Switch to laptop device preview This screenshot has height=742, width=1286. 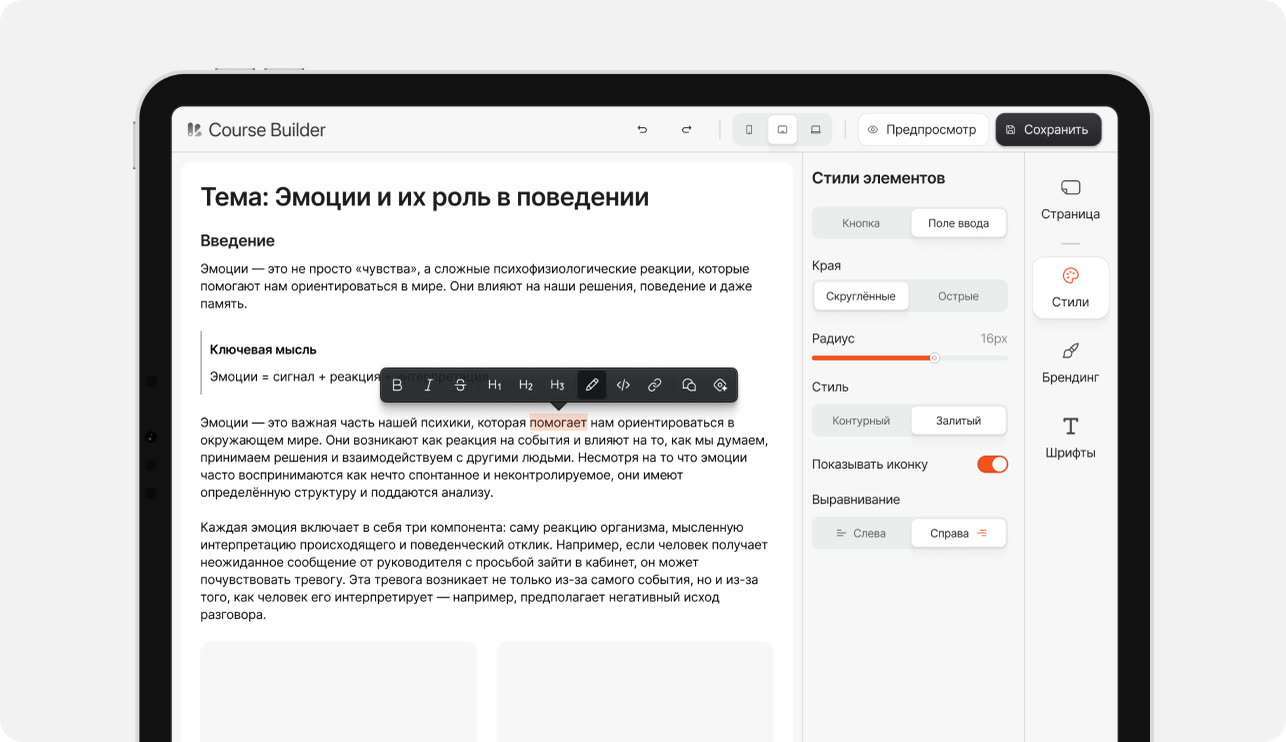click(815, 130)
